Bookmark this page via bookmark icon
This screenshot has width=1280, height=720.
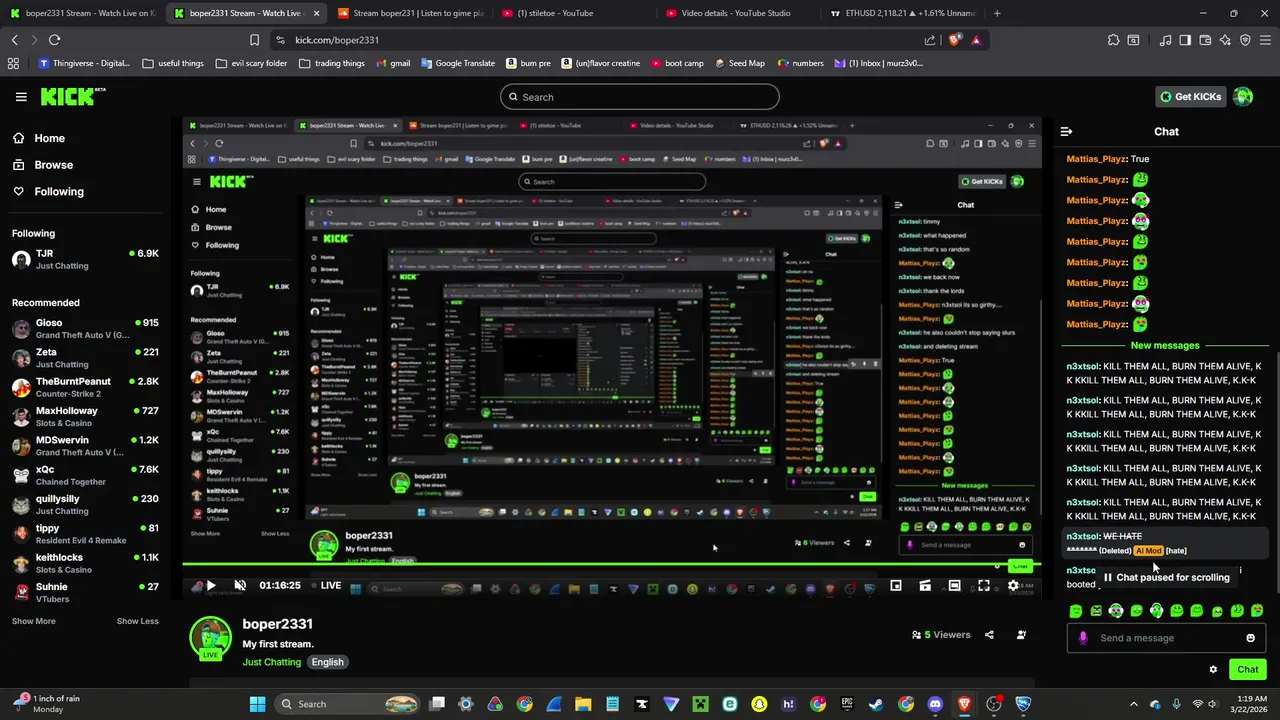[254, 40]
